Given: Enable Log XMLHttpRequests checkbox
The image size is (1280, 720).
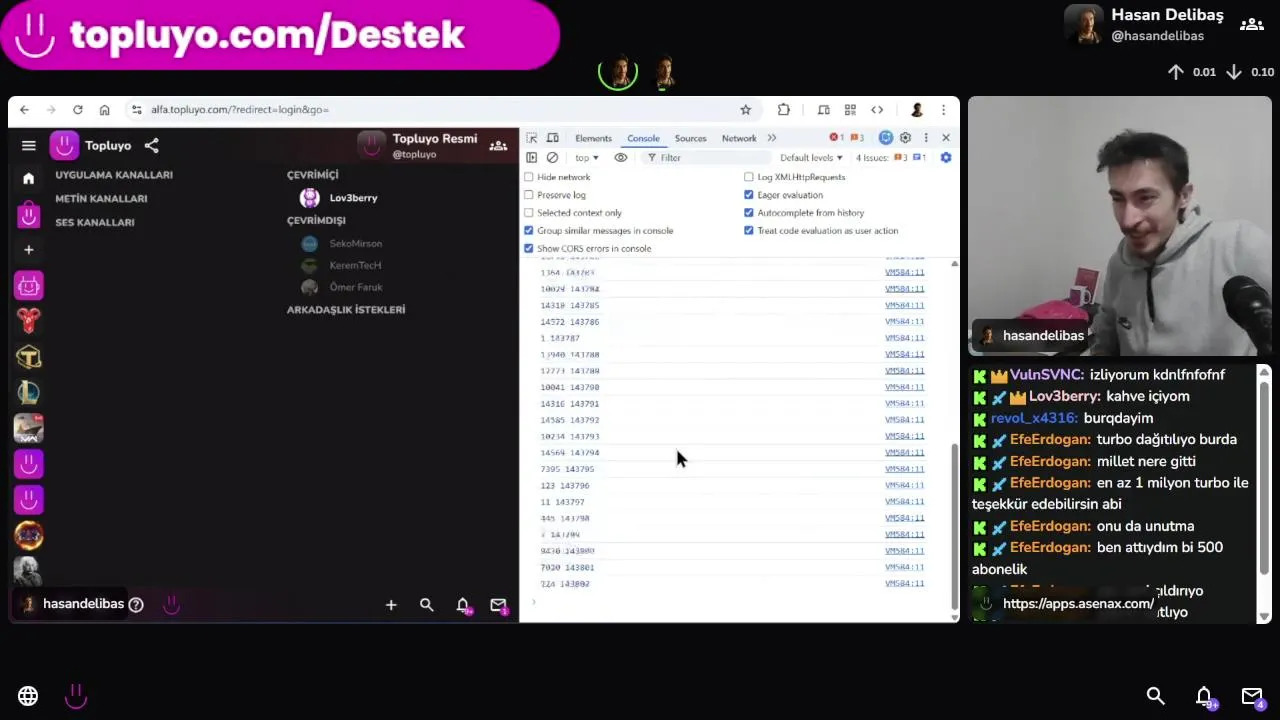Looking at the screenshot, I should (x=749, y=177).
